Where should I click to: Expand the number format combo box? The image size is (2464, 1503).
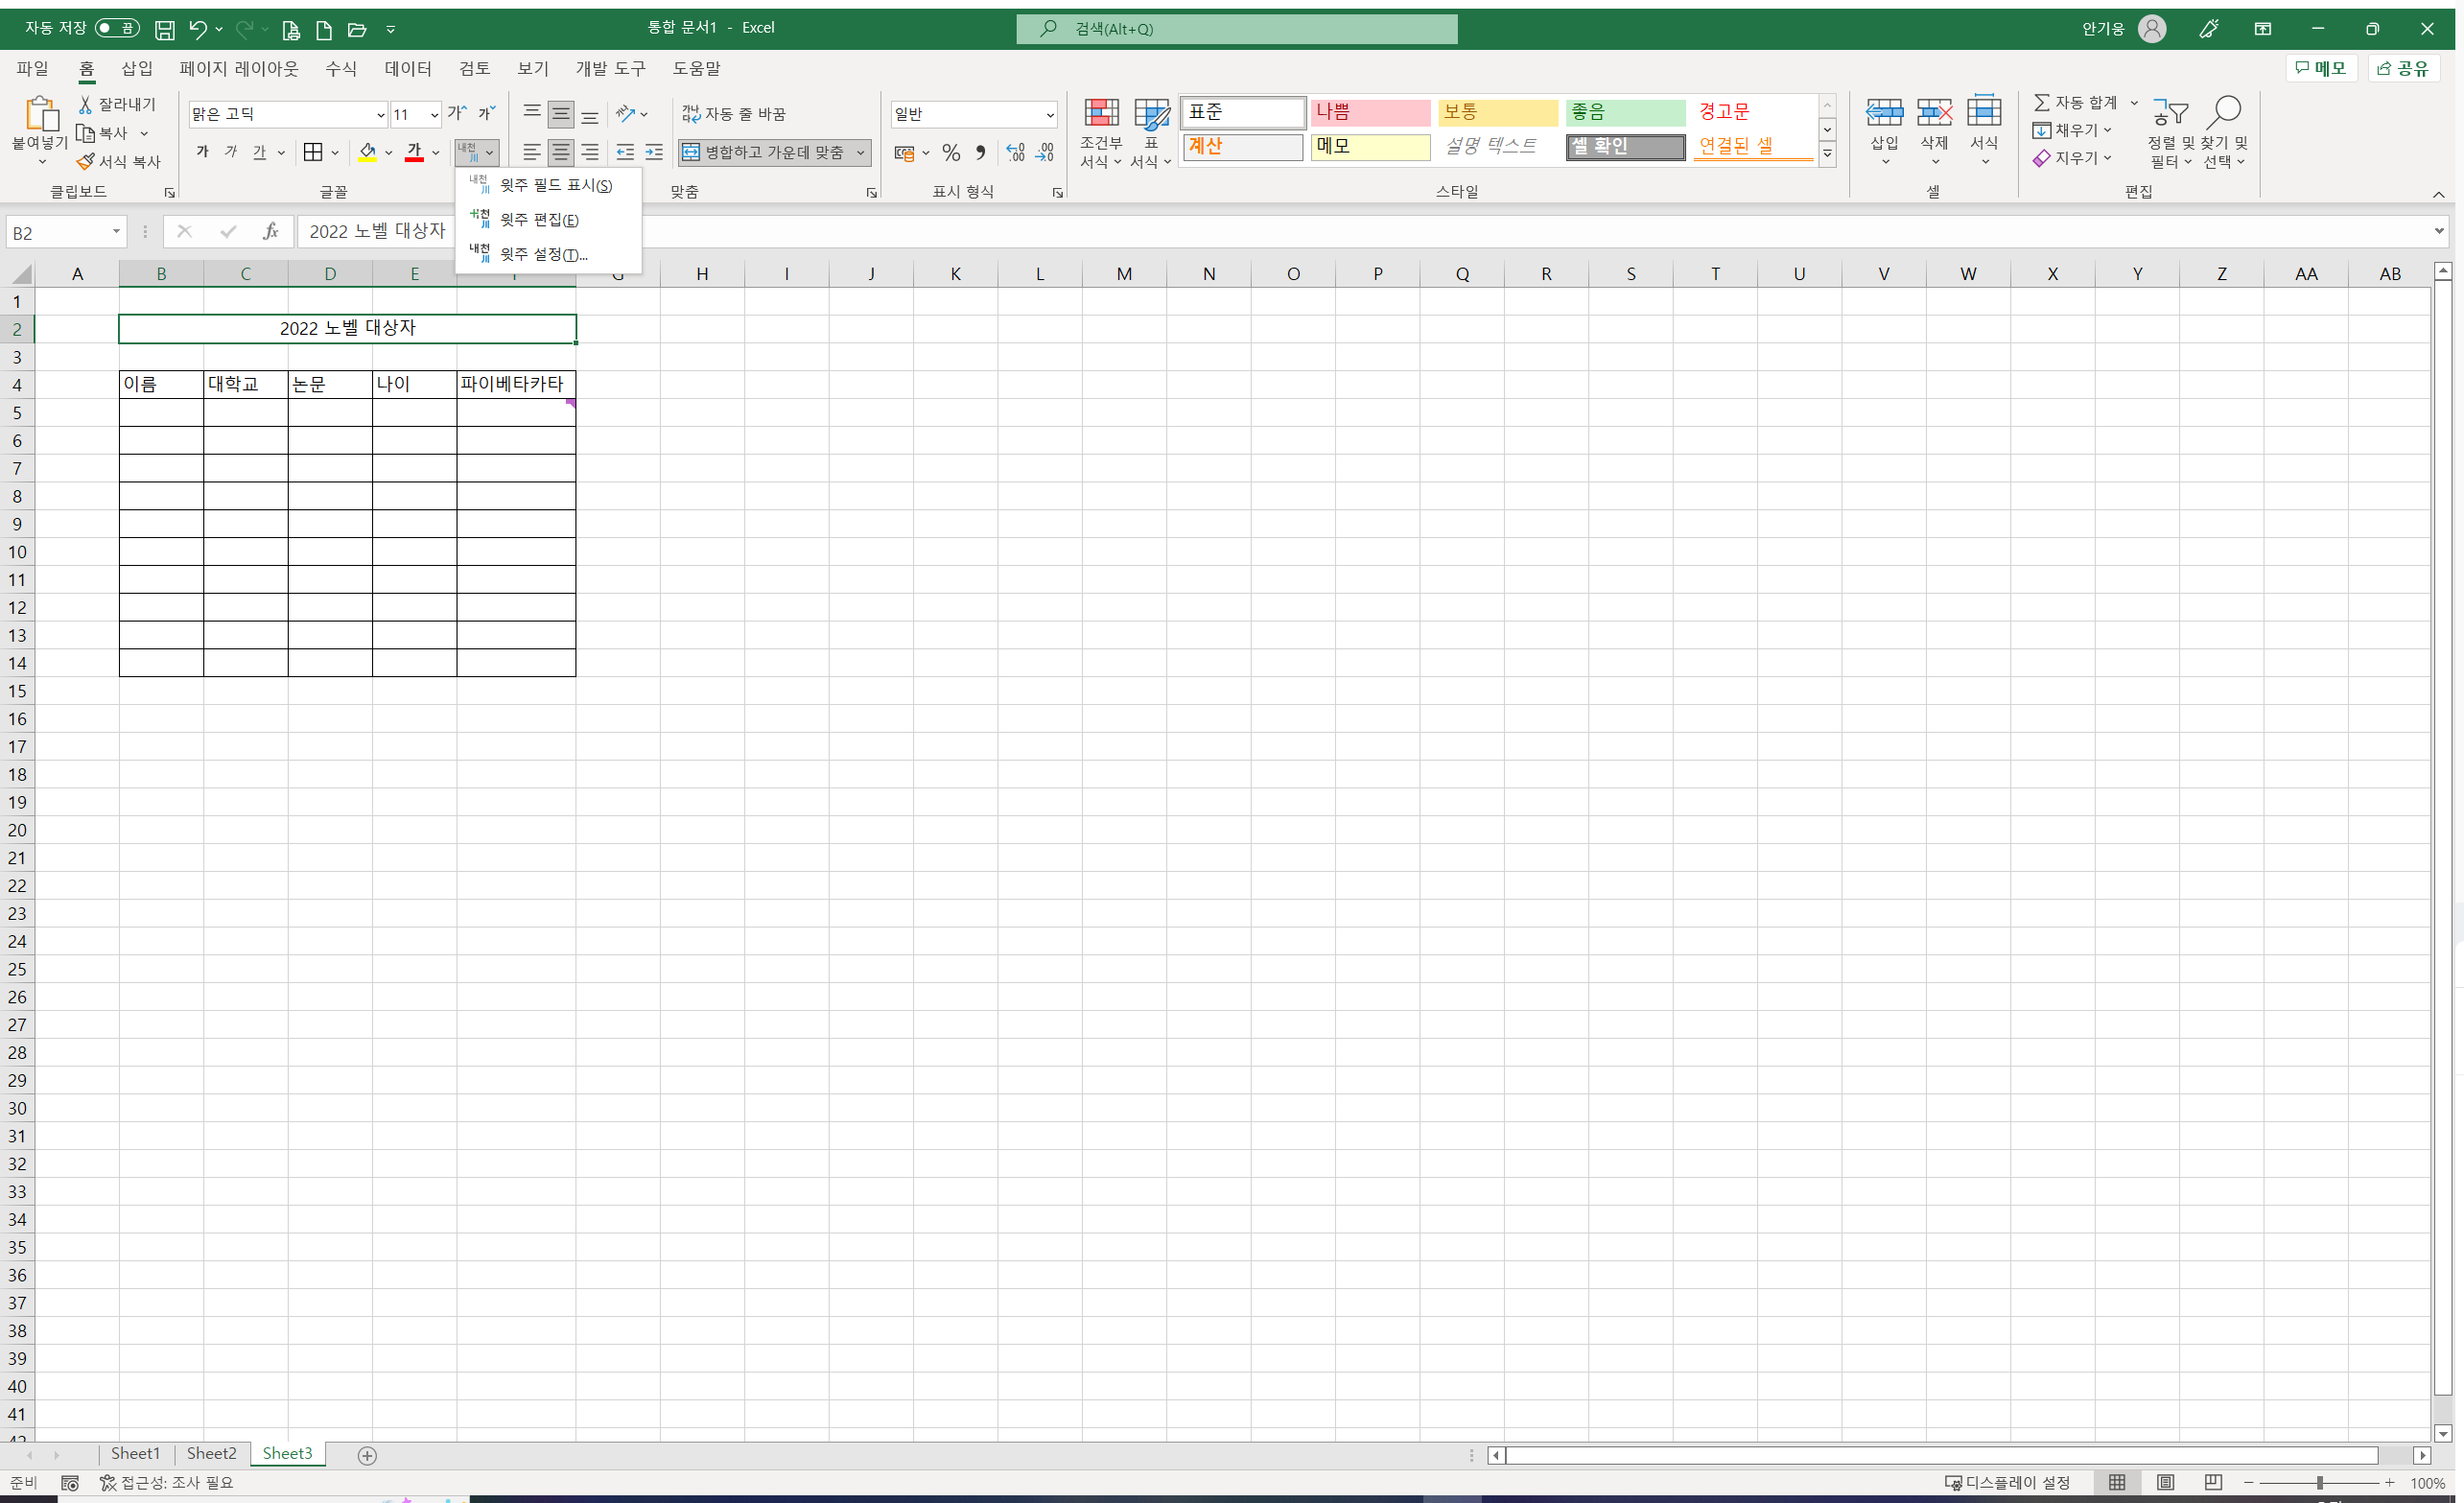pos(1049,115)
